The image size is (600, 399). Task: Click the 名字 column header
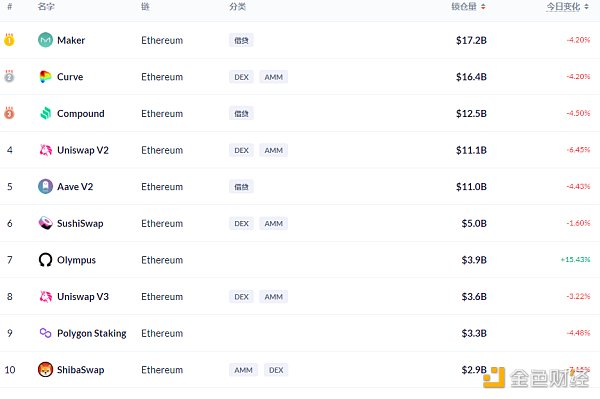[x=46, y=7]
